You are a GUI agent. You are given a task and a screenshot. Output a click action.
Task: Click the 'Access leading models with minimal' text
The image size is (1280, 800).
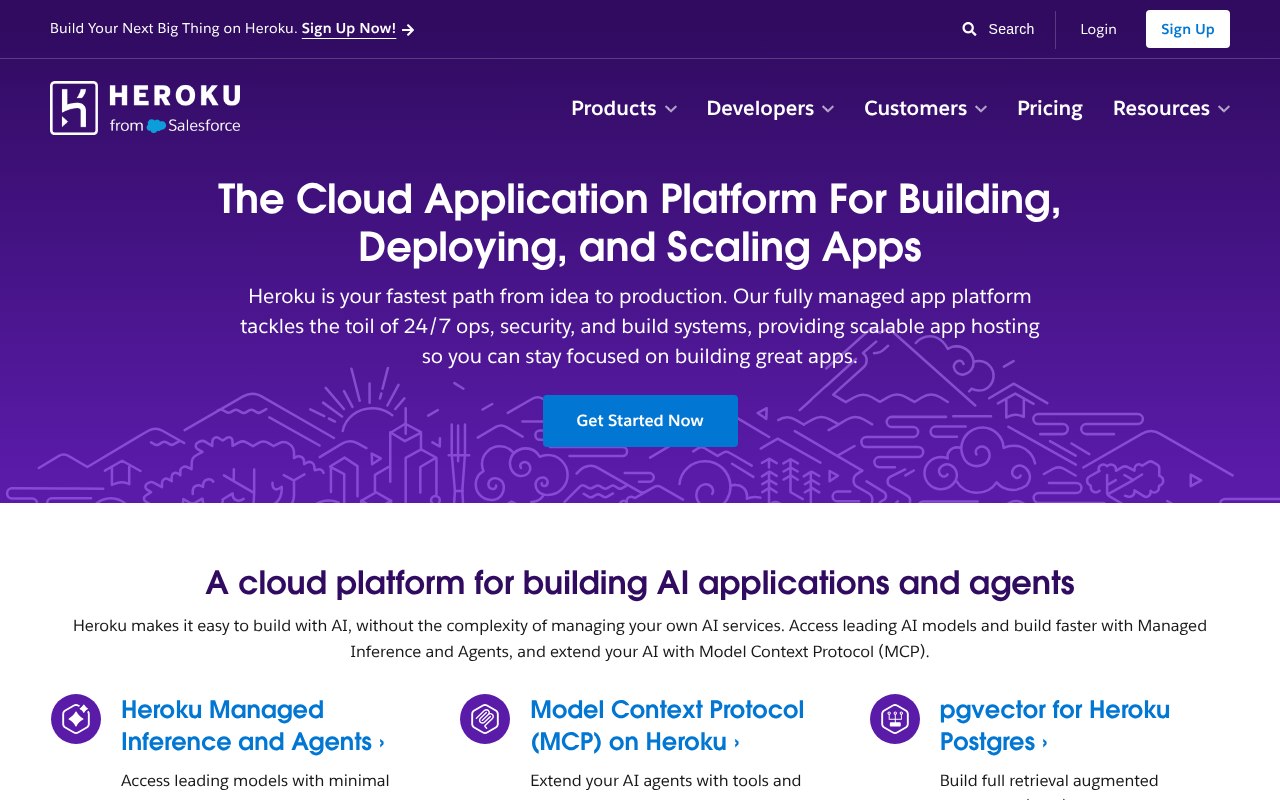click(255, 781)
